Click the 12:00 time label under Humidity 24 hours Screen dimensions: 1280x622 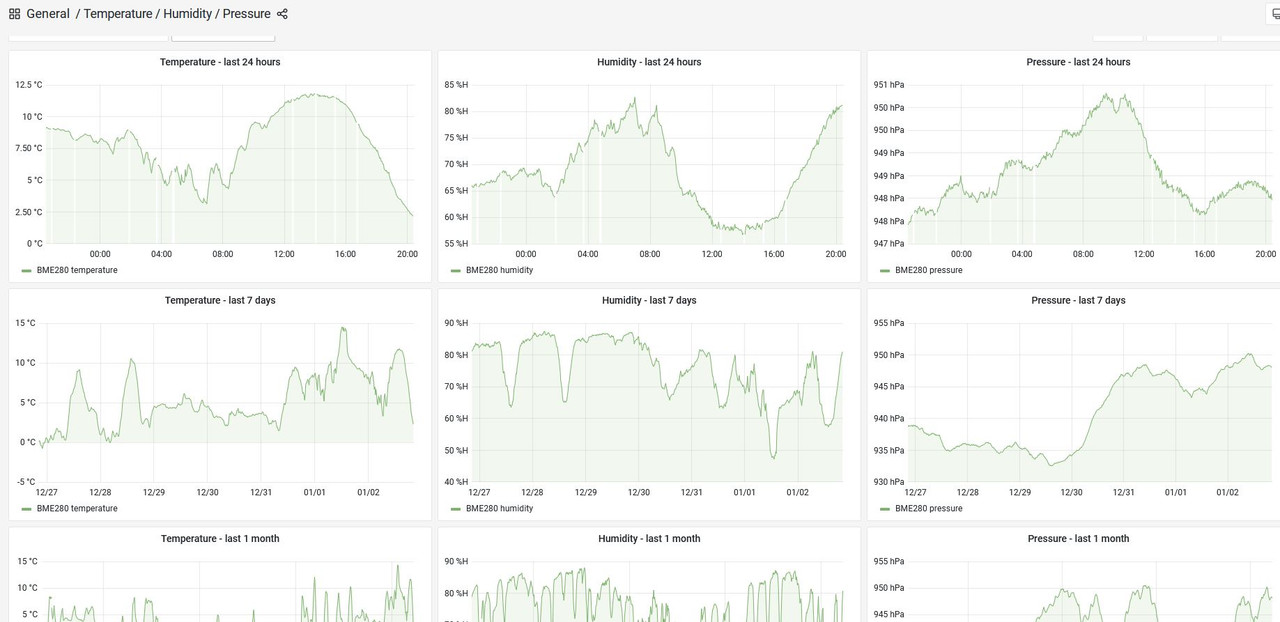click(712, 254)
